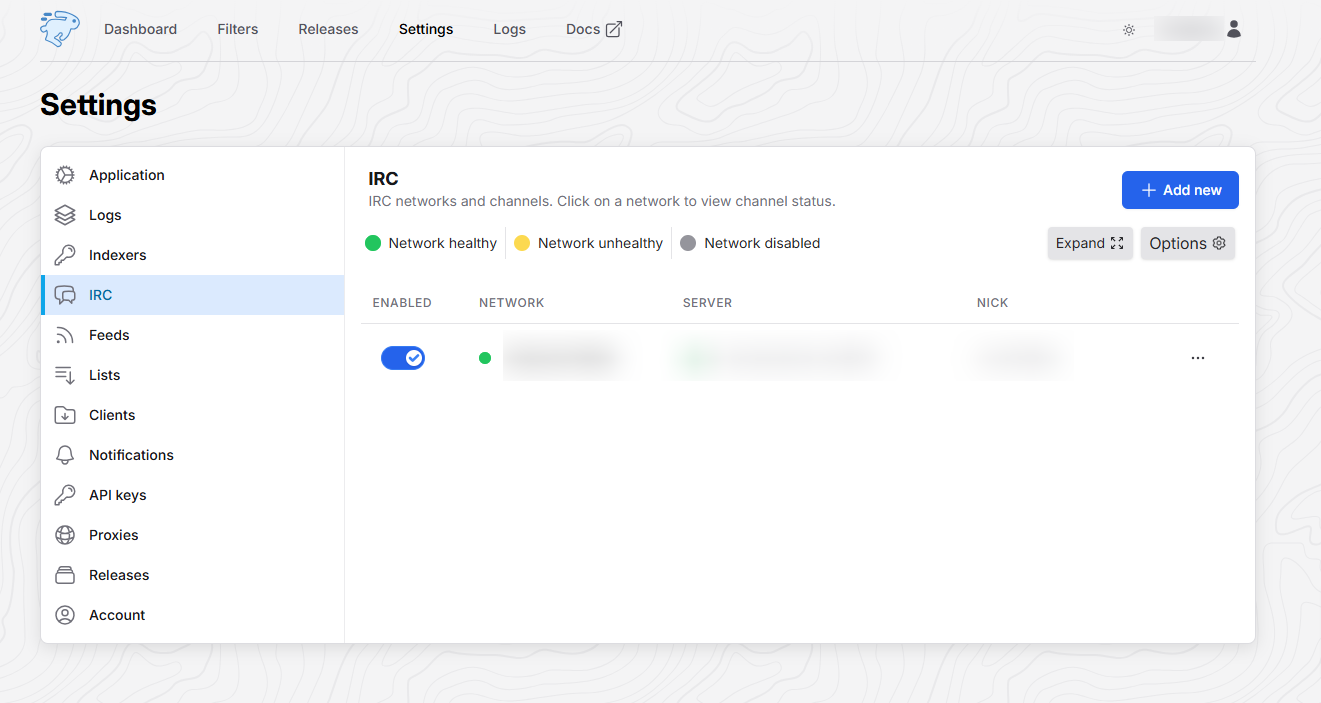Click the green network status dot in row
Viewport: 1321px width, 703px height.
tap(485, 358)
